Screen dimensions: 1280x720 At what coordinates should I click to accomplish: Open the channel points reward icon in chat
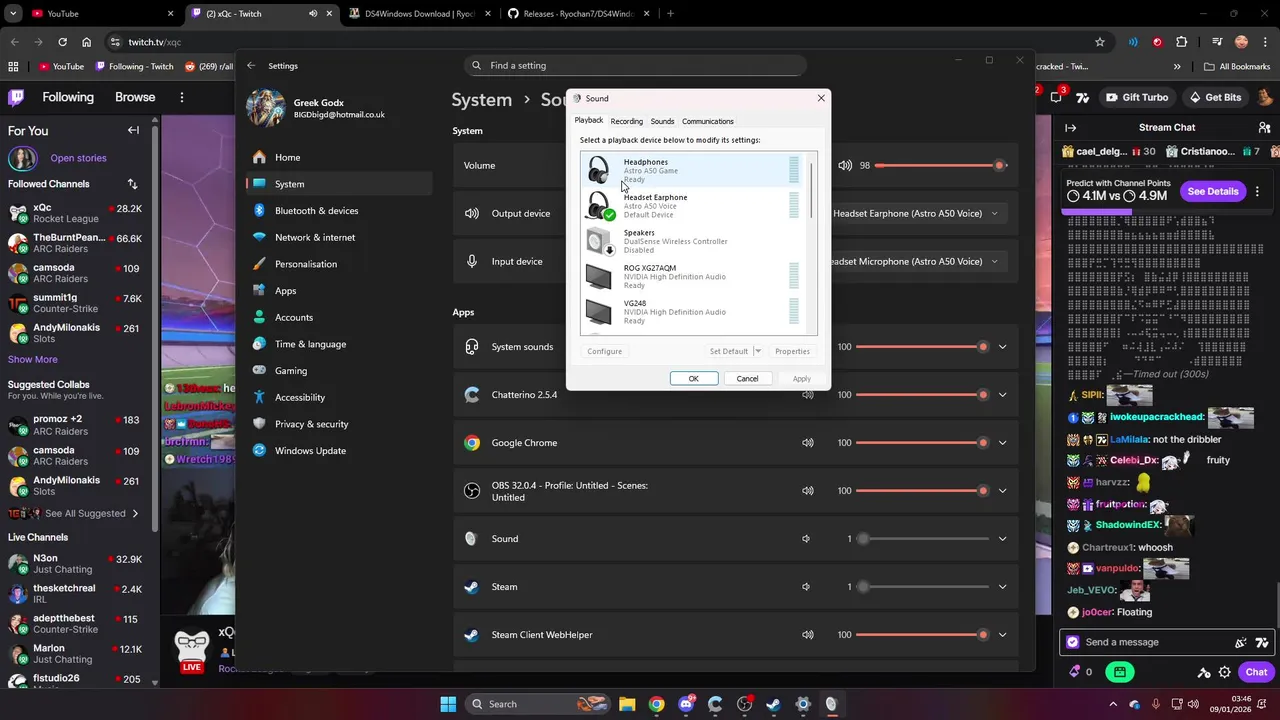(x=1120, y=672)
